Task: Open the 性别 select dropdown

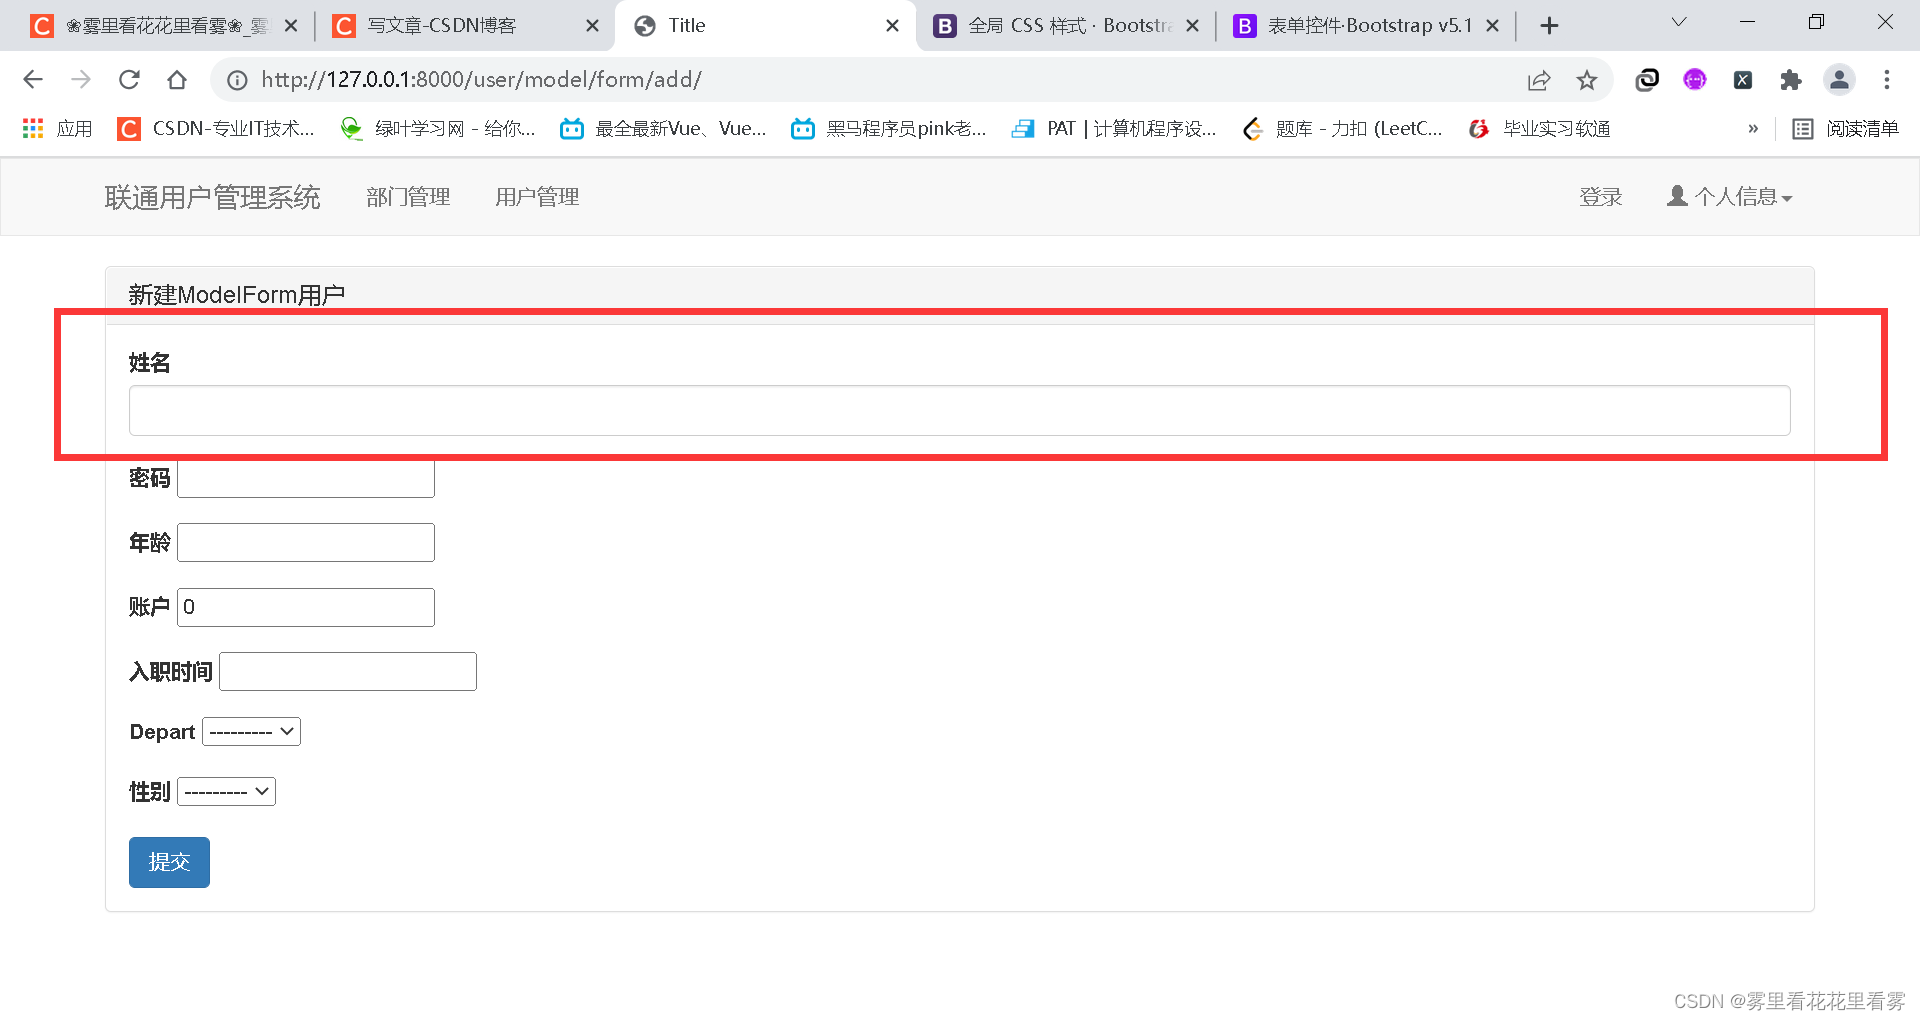Action: [226, 792]
